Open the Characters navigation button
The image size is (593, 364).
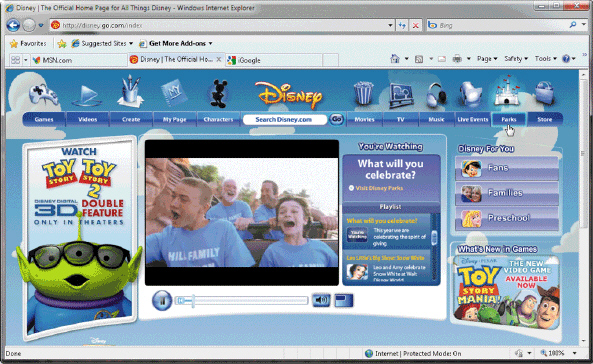[218, 119]
